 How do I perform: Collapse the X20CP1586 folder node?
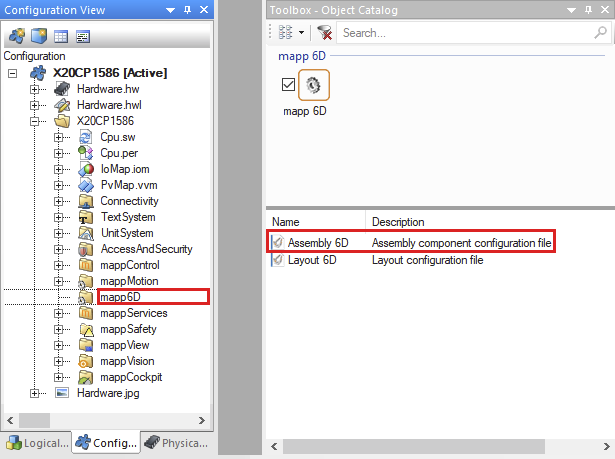[35, 122]
